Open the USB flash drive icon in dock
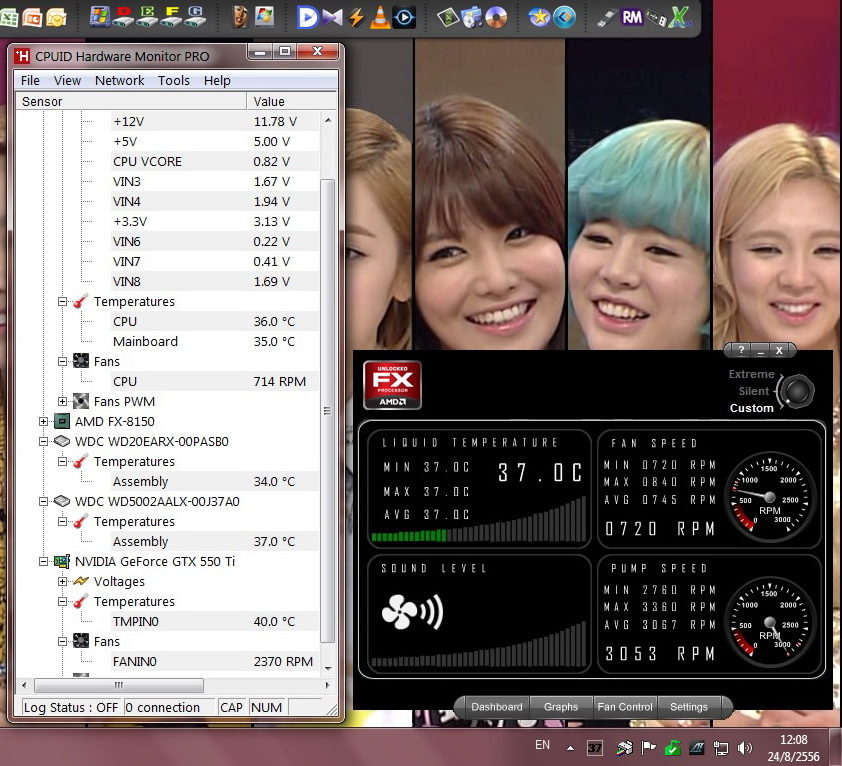This screenshot has width=842, height=766. click(606, 18)
